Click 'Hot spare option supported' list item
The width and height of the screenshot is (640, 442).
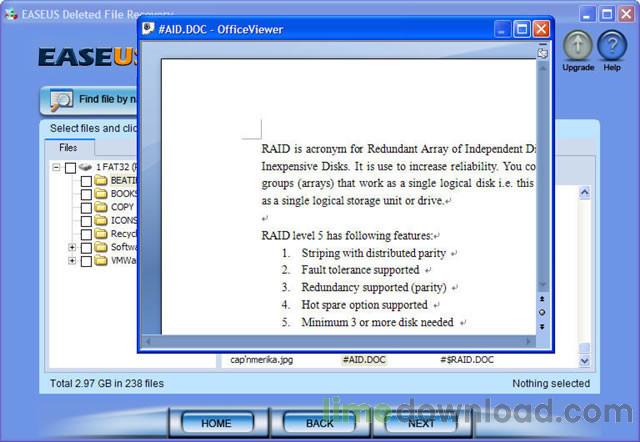364,305
